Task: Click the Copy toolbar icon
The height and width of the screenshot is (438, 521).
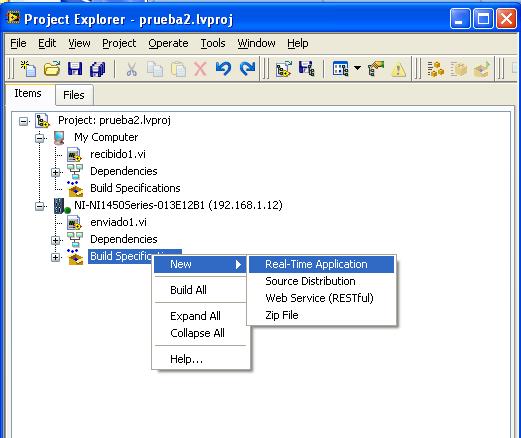Action: pos(155,69)
